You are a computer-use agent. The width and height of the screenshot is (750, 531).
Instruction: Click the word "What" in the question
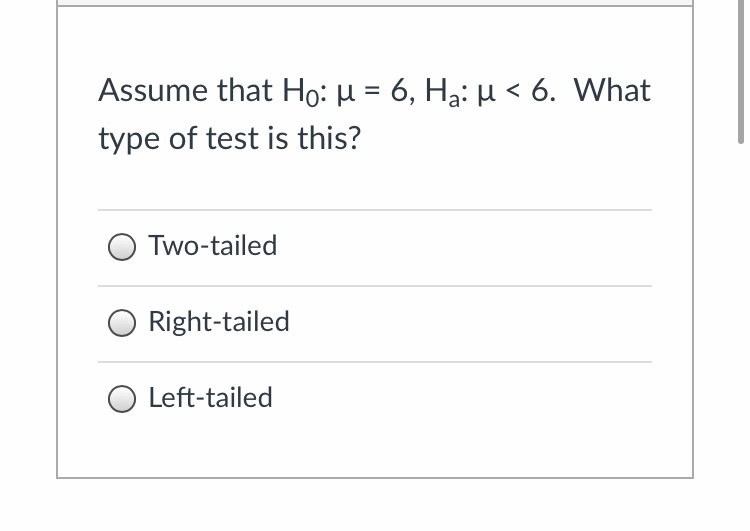[x=614, y=91]
